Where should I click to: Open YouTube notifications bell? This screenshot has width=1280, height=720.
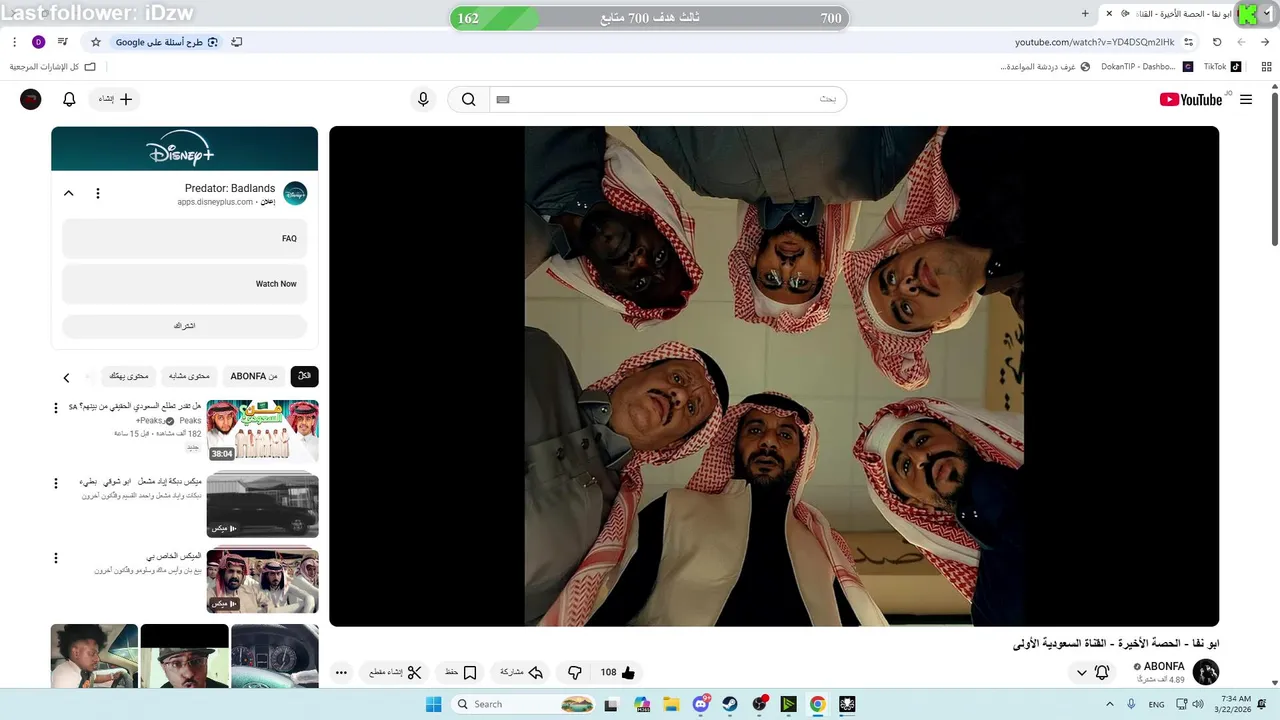point(69,99)
